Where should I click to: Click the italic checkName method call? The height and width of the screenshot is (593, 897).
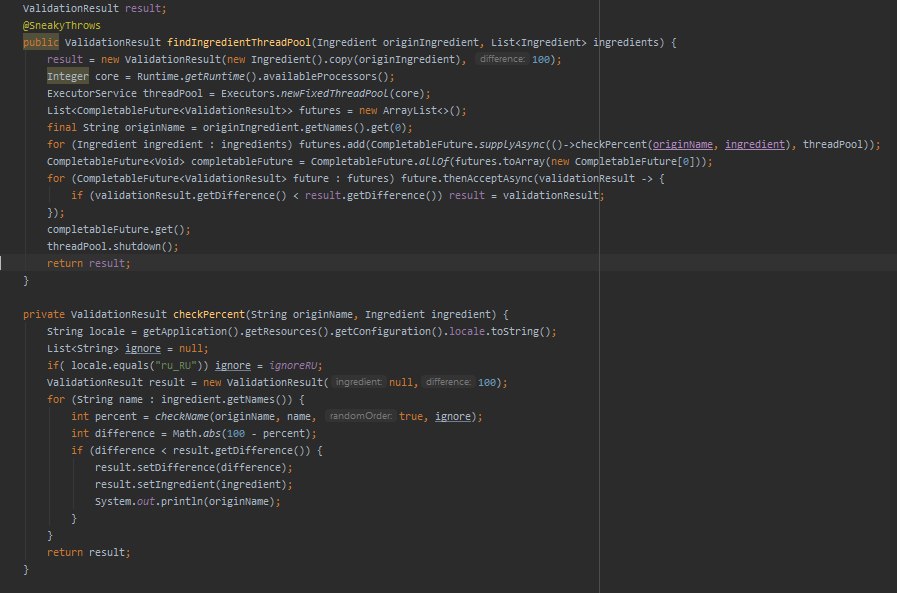point(182,416)
